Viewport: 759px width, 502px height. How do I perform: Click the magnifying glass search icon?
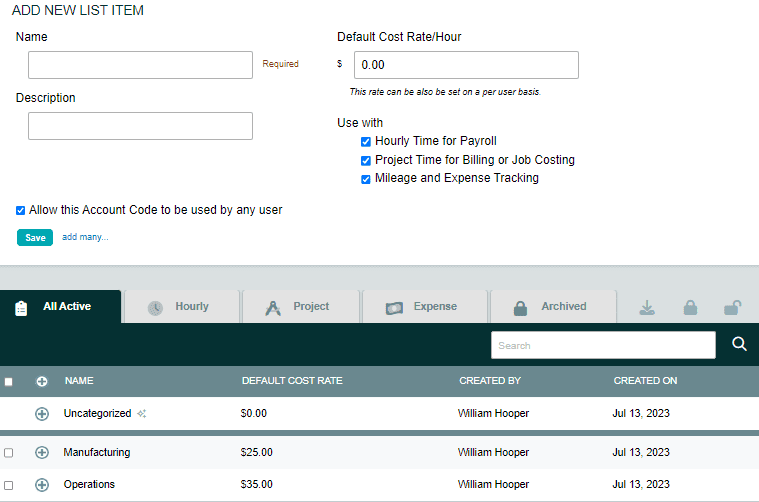[739, 344]
